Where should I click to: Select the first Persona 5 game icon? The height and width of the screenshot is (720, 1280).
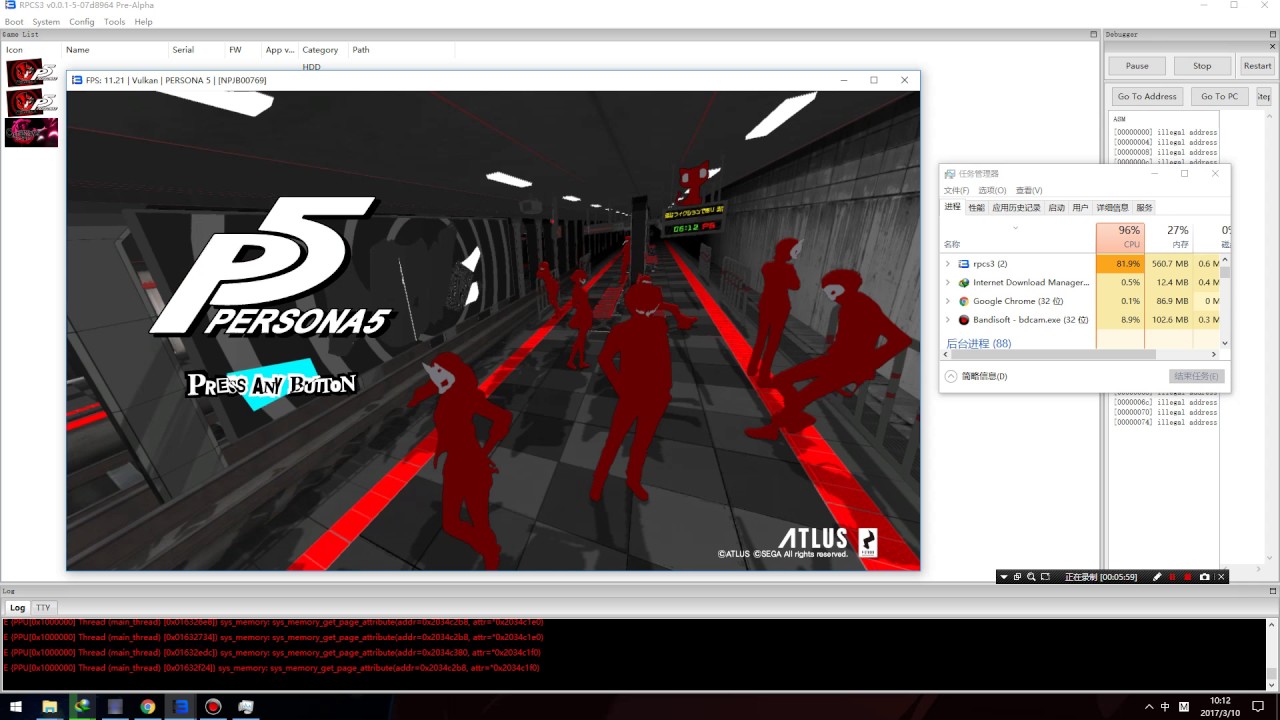32,73
